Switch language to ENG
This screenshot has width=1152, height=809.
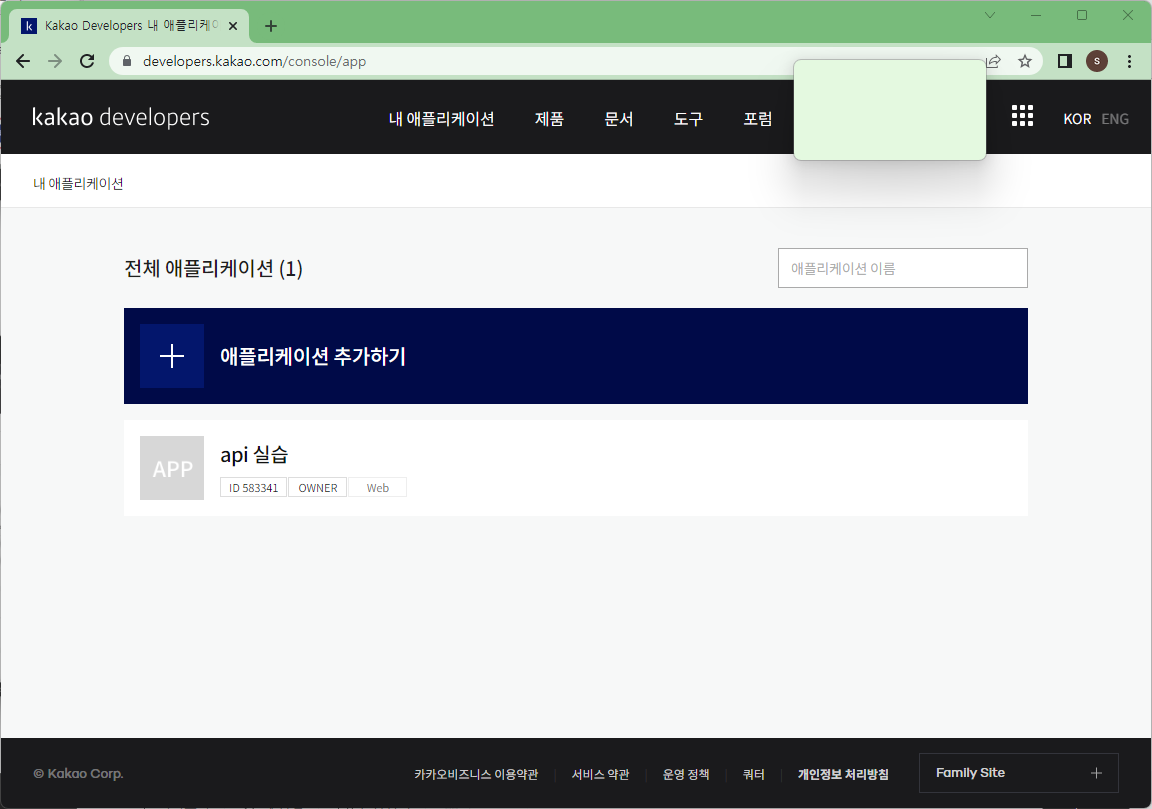click(x=1115, y=119)
